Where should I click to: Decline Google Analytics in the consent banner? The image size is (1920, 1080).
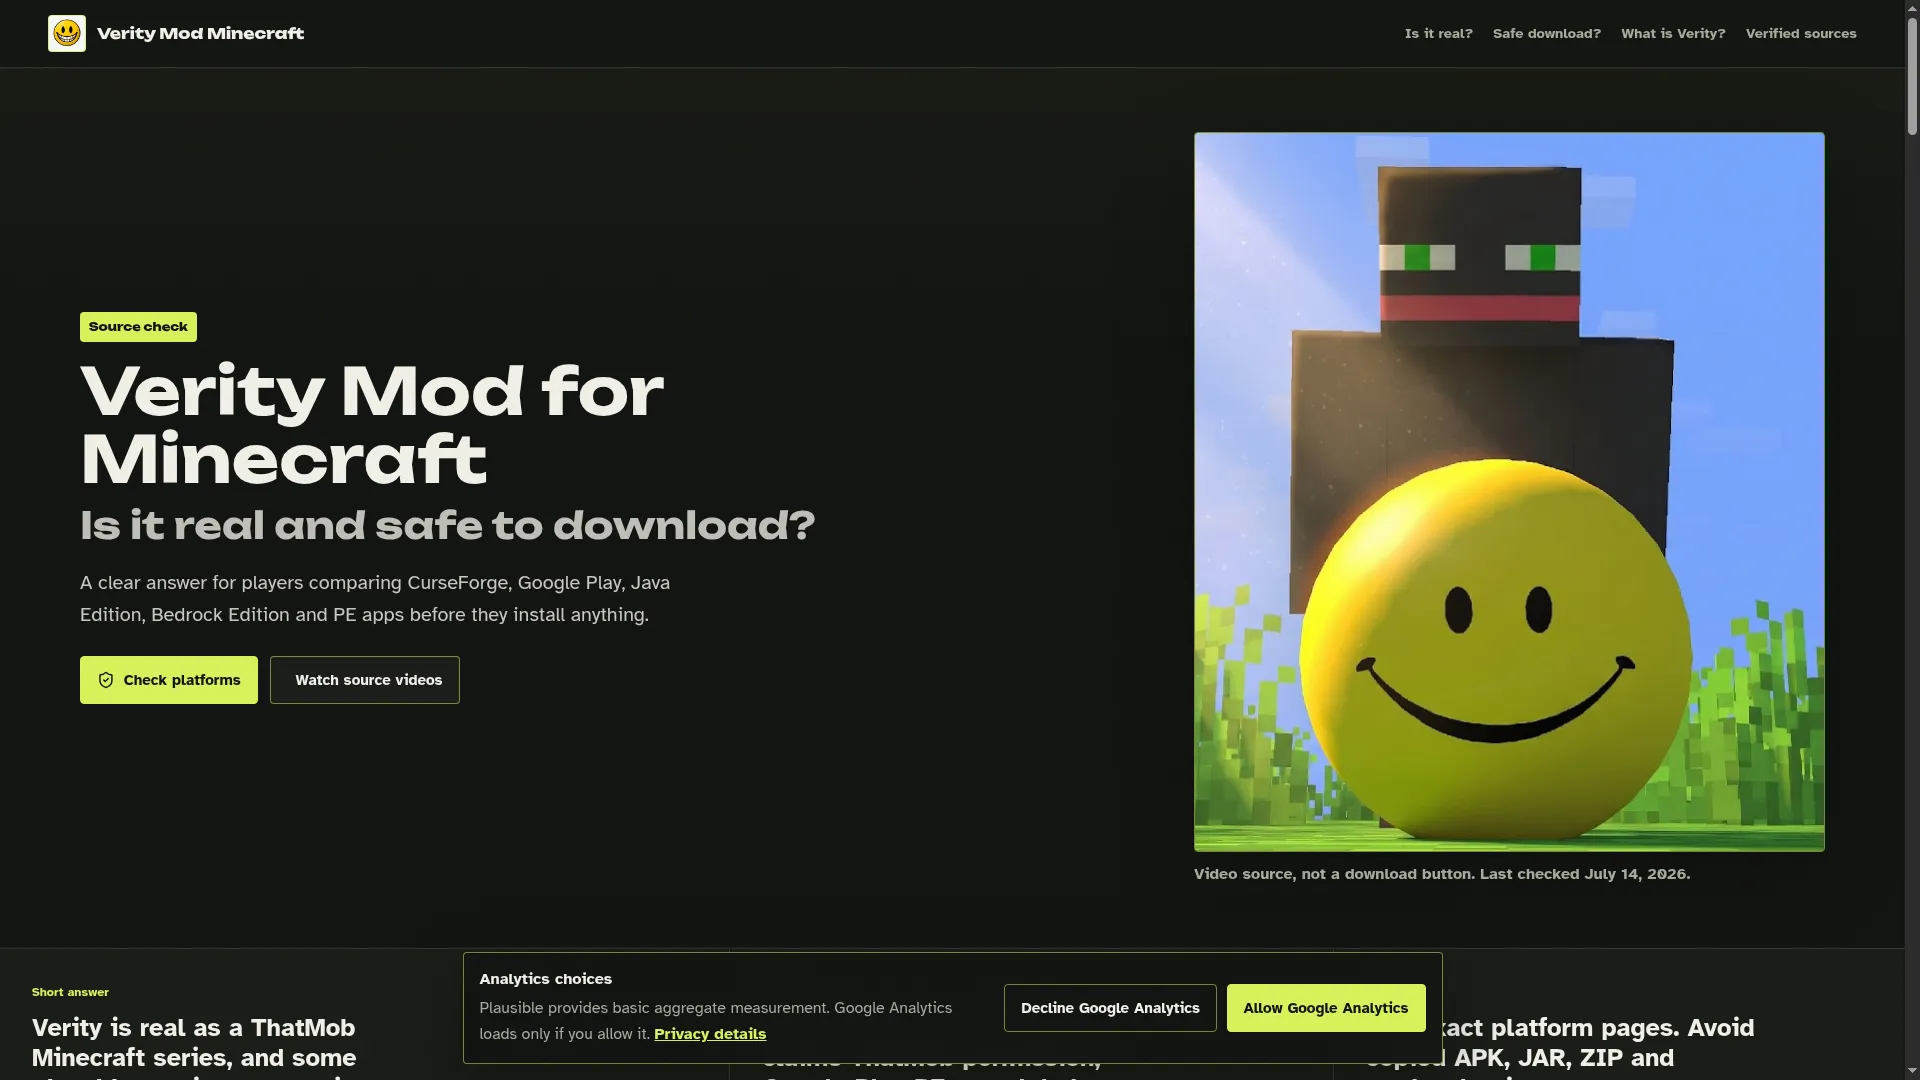[x=1110, y=1008]
